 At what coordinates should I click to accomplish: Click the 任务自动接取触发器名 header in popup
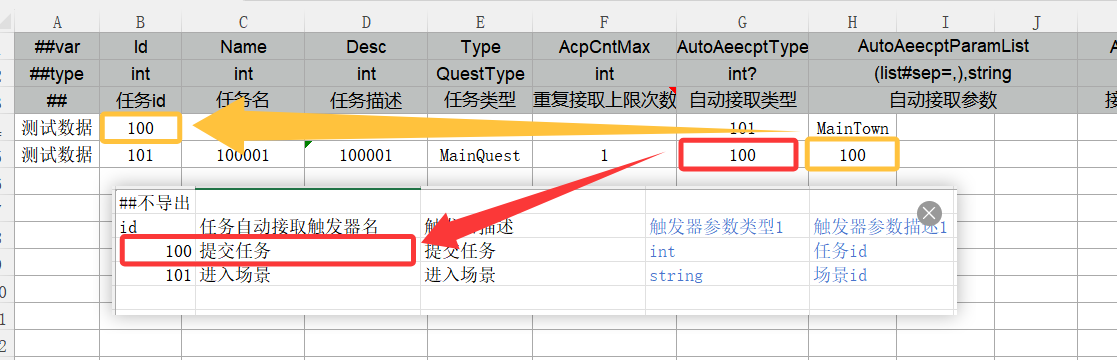click(x=308, y=227)
